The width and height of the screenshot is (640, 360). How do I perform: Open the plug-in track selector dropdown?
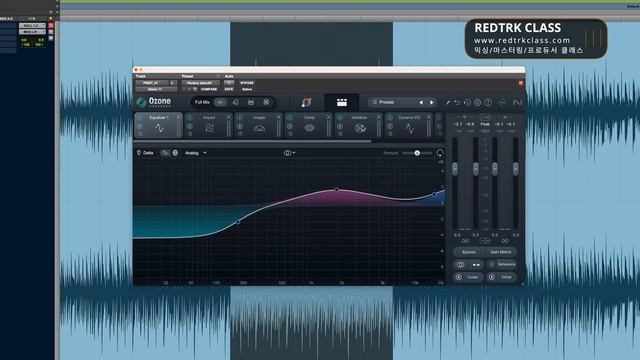[x=153, y=83]
